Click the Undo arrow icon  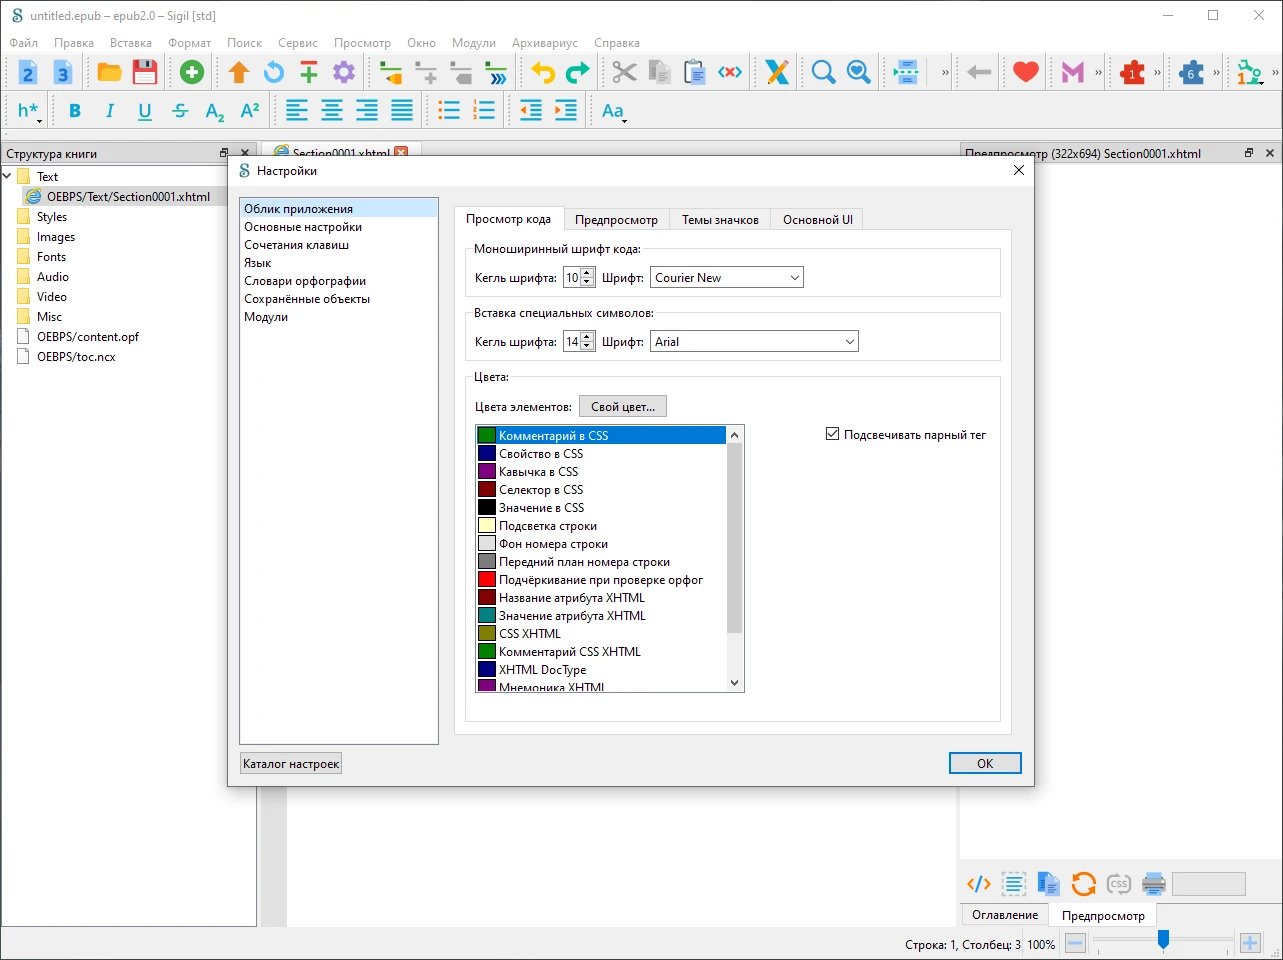click(x=543, y=72)
